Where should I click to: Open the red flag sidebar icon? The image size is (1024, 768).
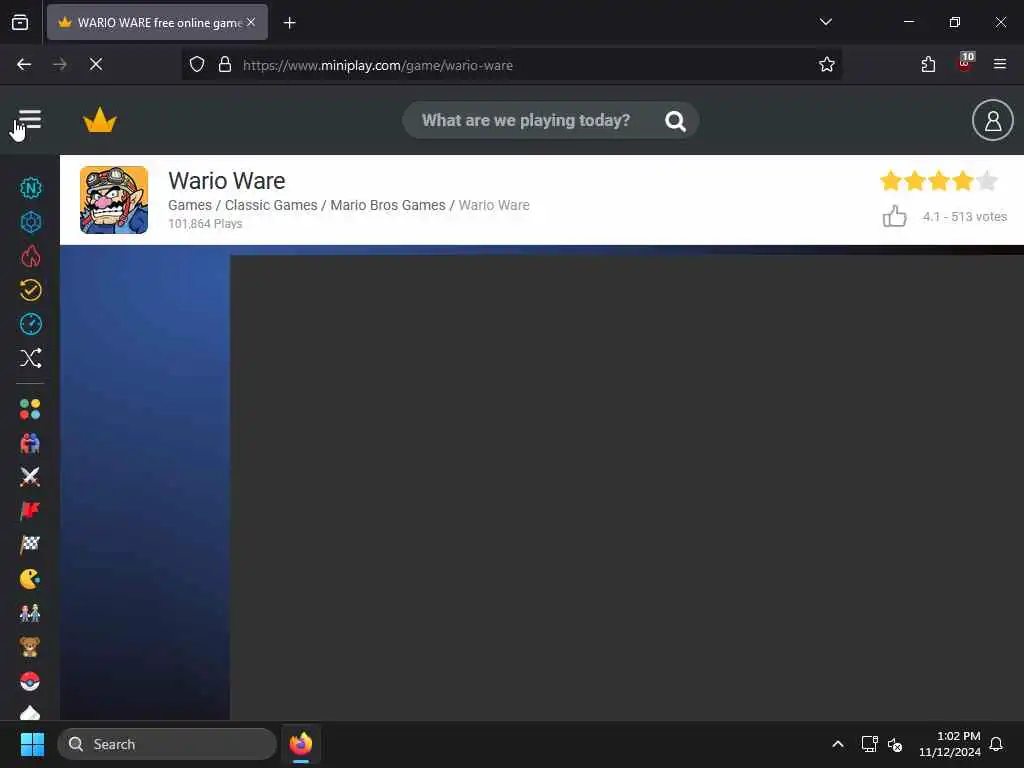tap(30, 511)
